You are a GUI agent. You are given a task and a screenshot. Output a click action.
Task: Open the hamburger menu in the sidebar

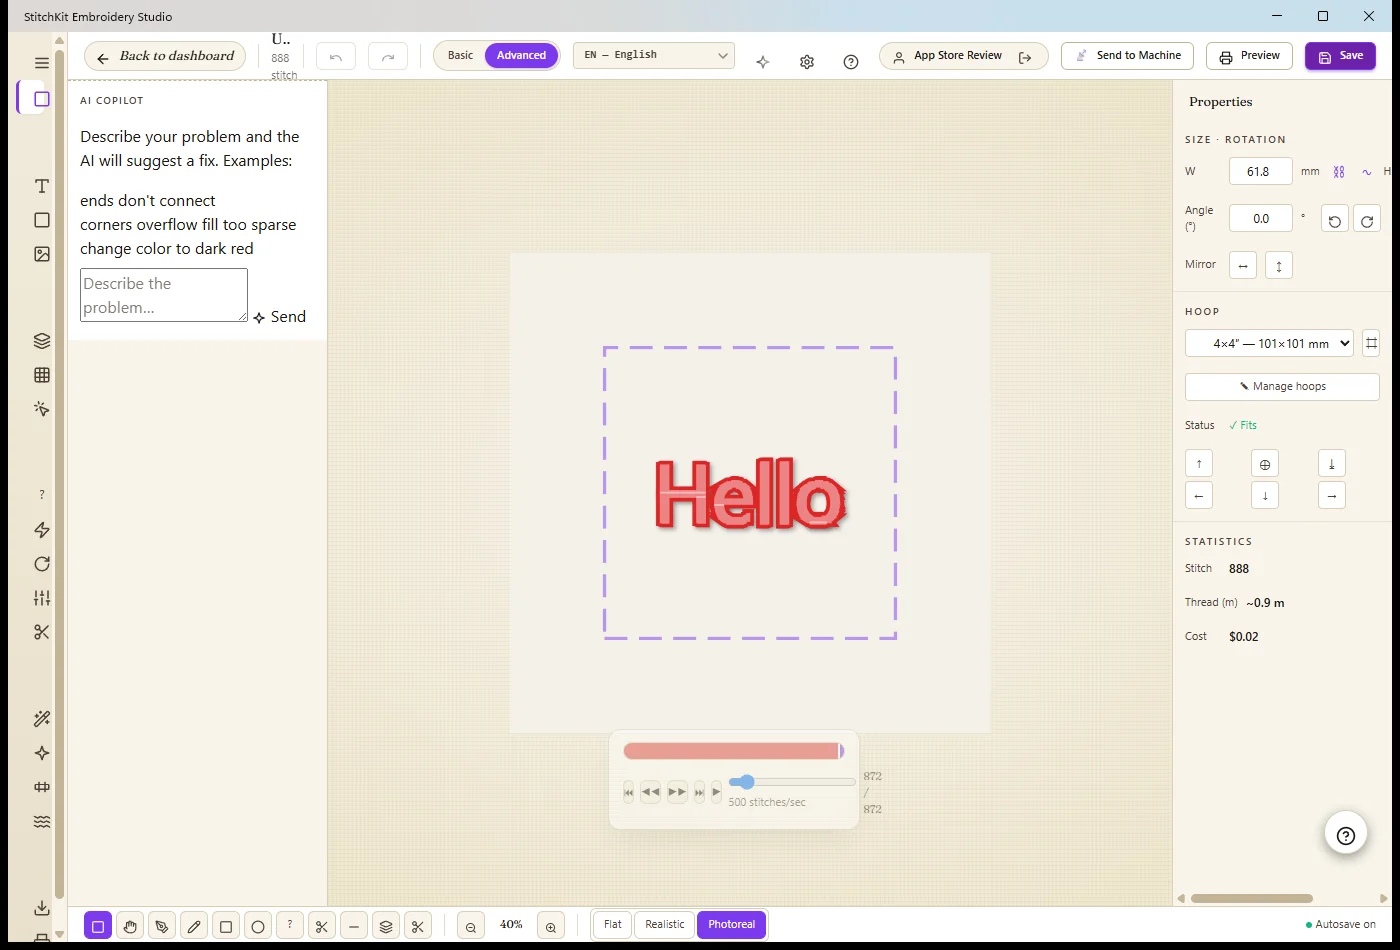(41, 63)
